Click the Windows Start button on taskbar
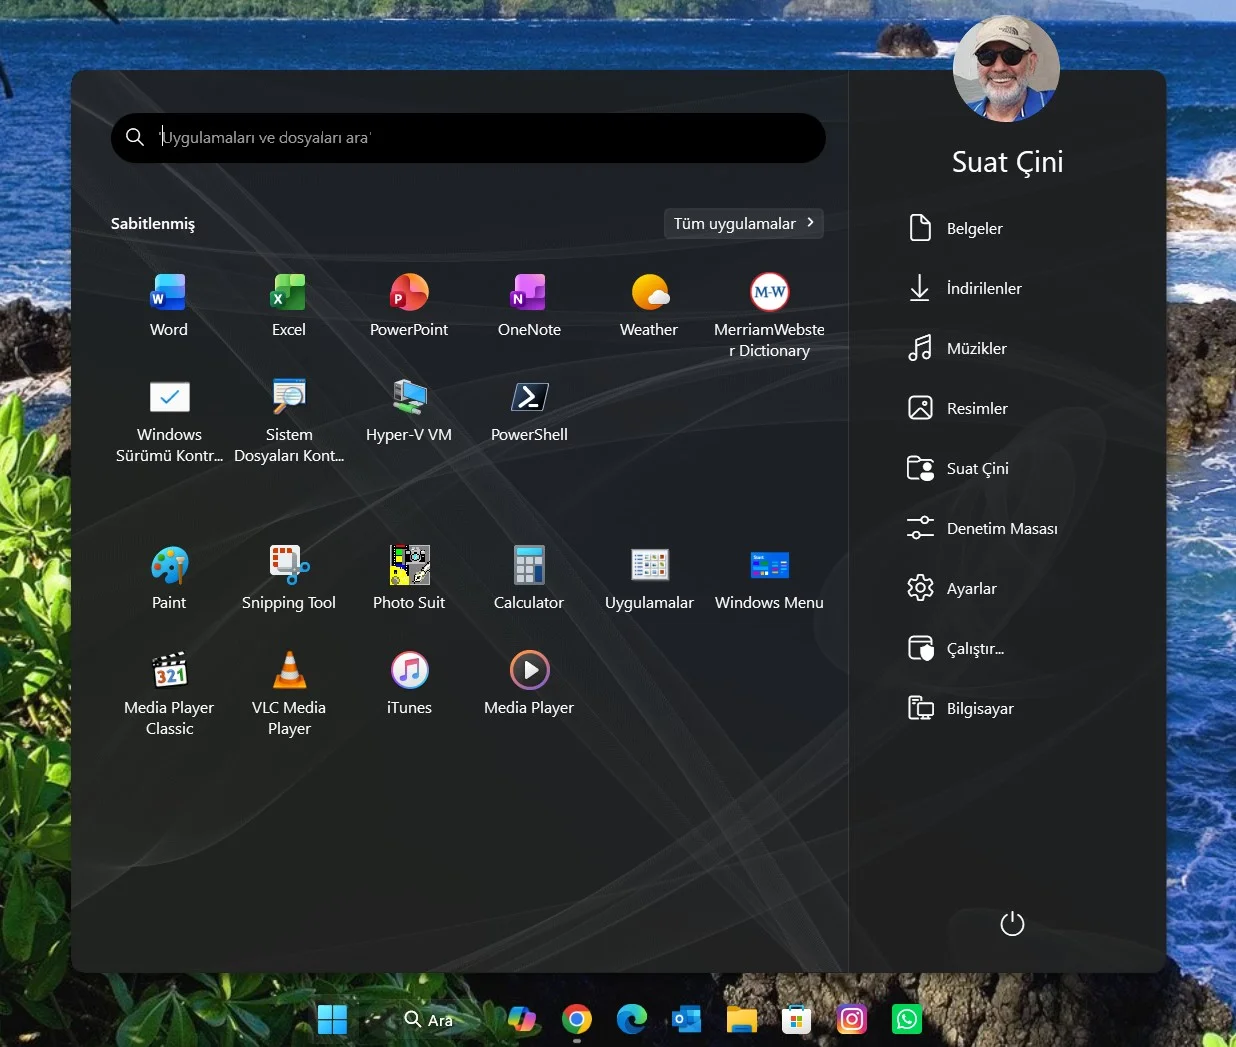1236x1047 pixels. coord(332,1019)
